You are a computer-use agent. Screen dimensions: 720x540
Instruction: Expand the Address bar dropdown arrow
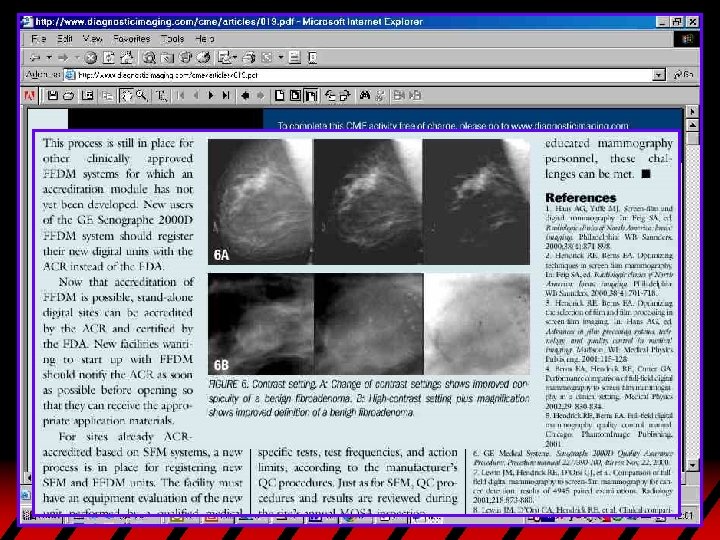click(659, 75)
